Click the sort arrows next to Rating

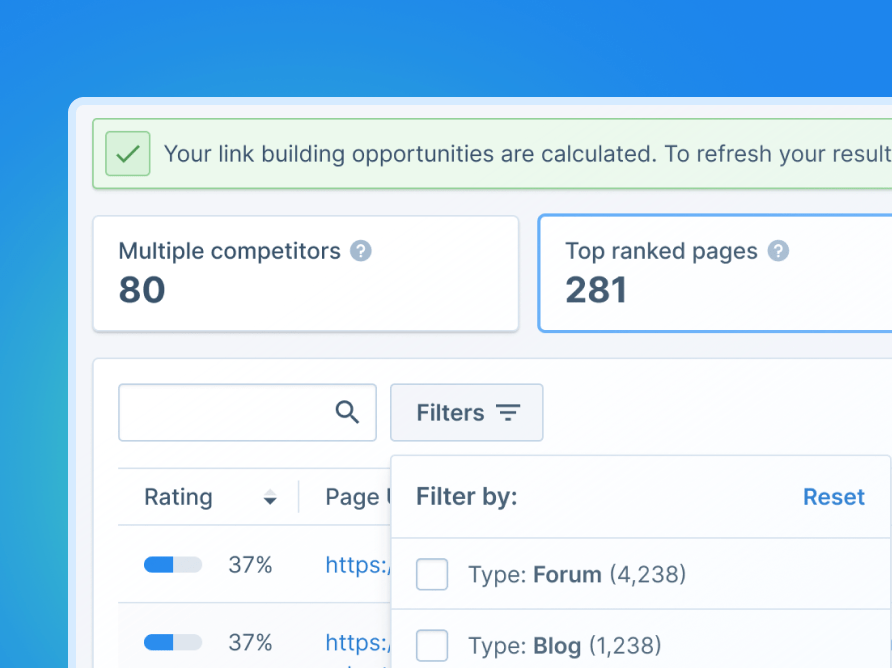270,497
